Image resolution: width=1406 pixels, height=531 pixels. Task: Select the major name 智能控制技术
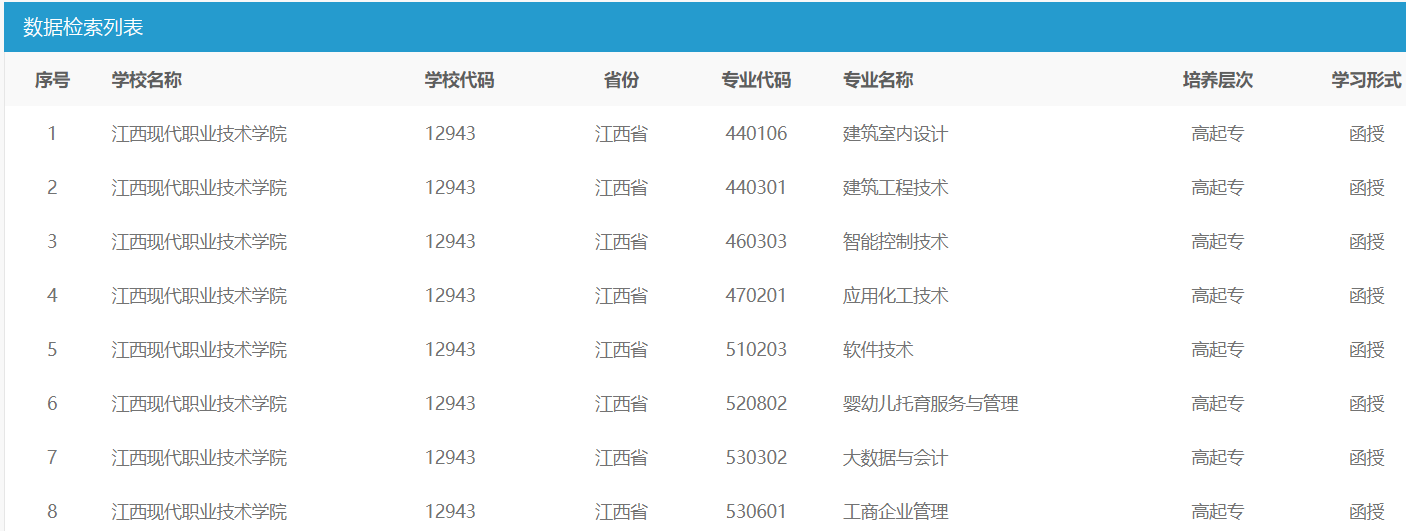pyautogui.click(x=895, y=241)
